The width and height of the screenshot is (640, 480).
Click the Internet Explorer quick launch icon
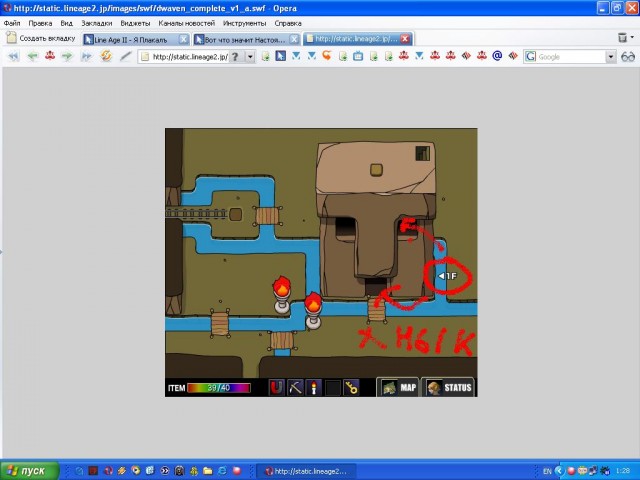[x=222, y=471]
